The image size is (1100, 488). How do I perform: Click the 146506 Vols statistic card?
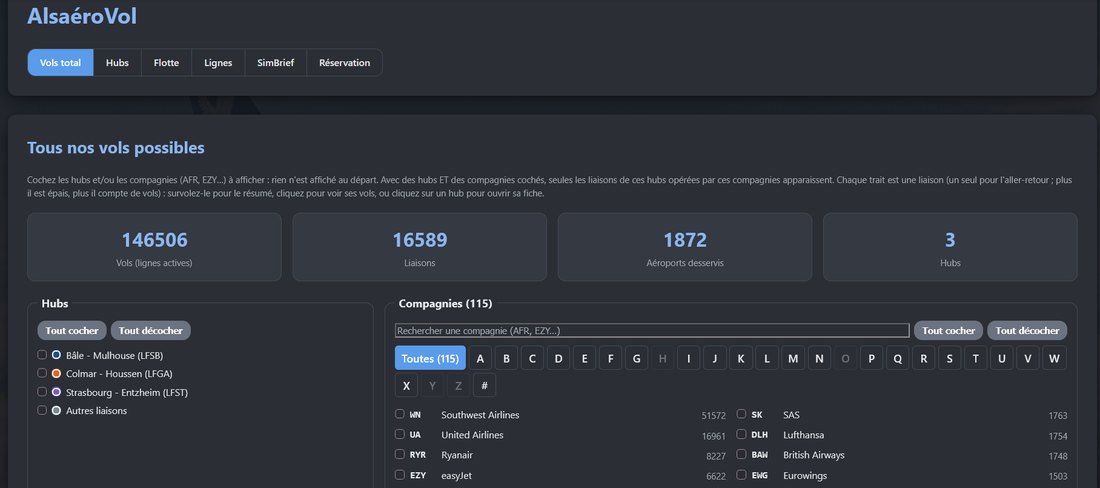coord(154,247)
